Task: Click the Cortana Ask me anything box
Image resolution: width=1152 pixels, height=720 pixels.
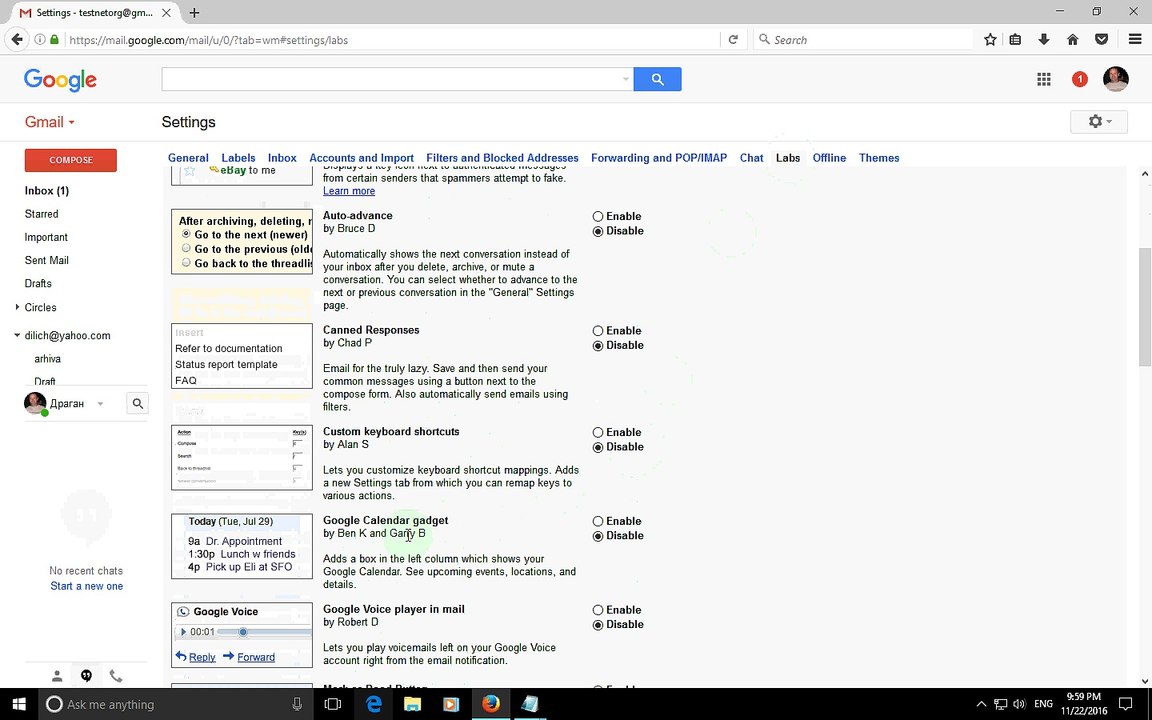Action: (x=175, y=704)
